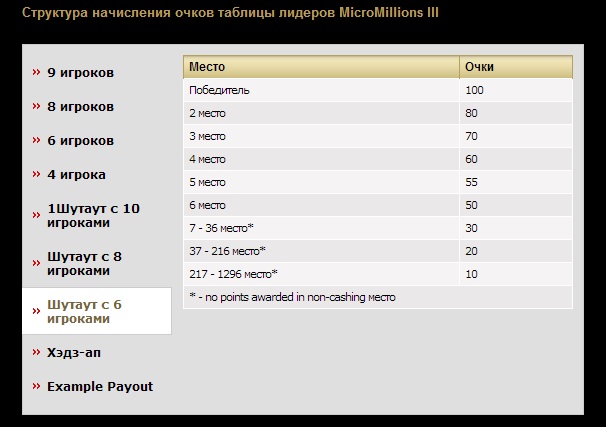Select the "8 игроков" tab
Viewport: 606px width, 427px height.
(80, 107)
